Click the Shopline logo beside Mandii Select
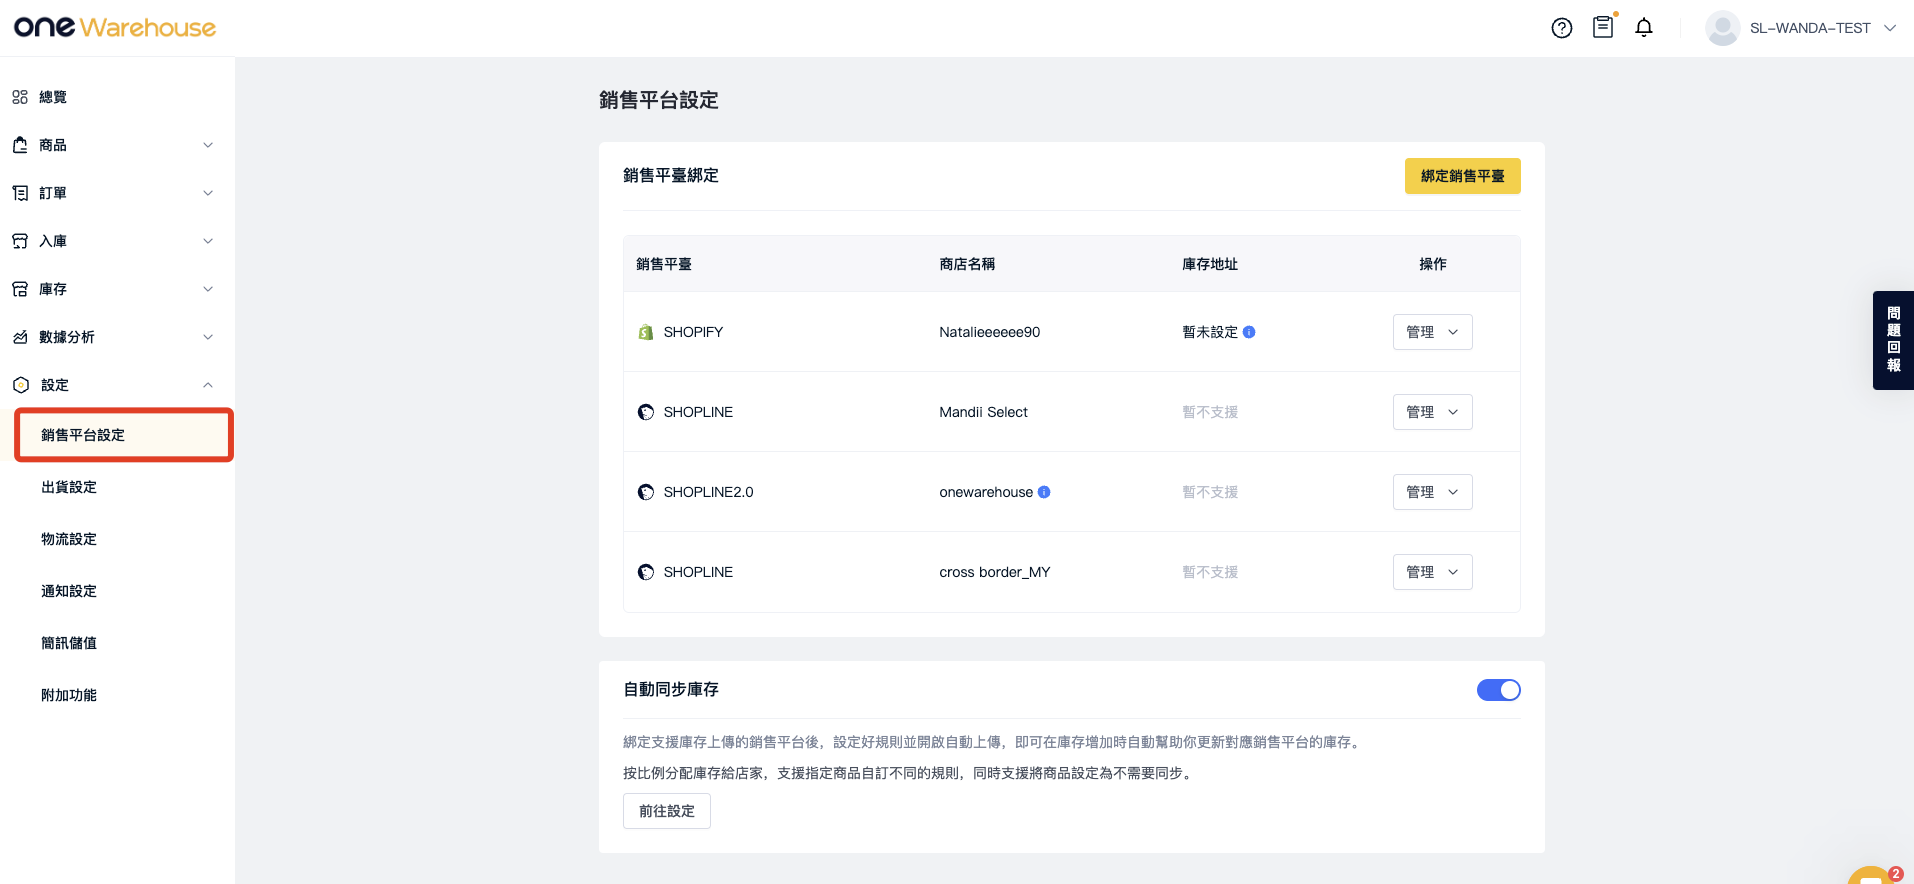The width and height of the screenshot is (1914, 884). [x=646, y=412]
